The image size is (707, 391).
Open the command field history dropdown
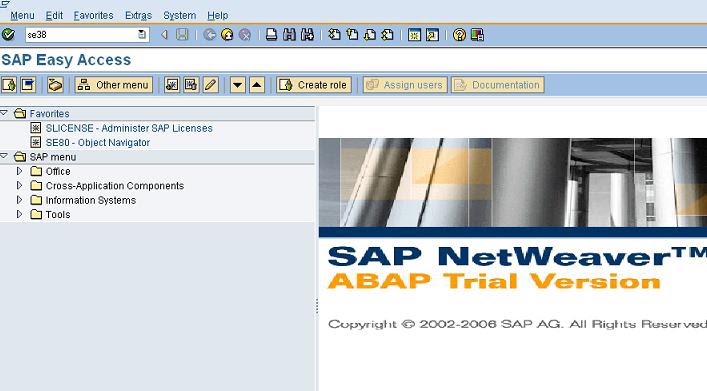142,35
